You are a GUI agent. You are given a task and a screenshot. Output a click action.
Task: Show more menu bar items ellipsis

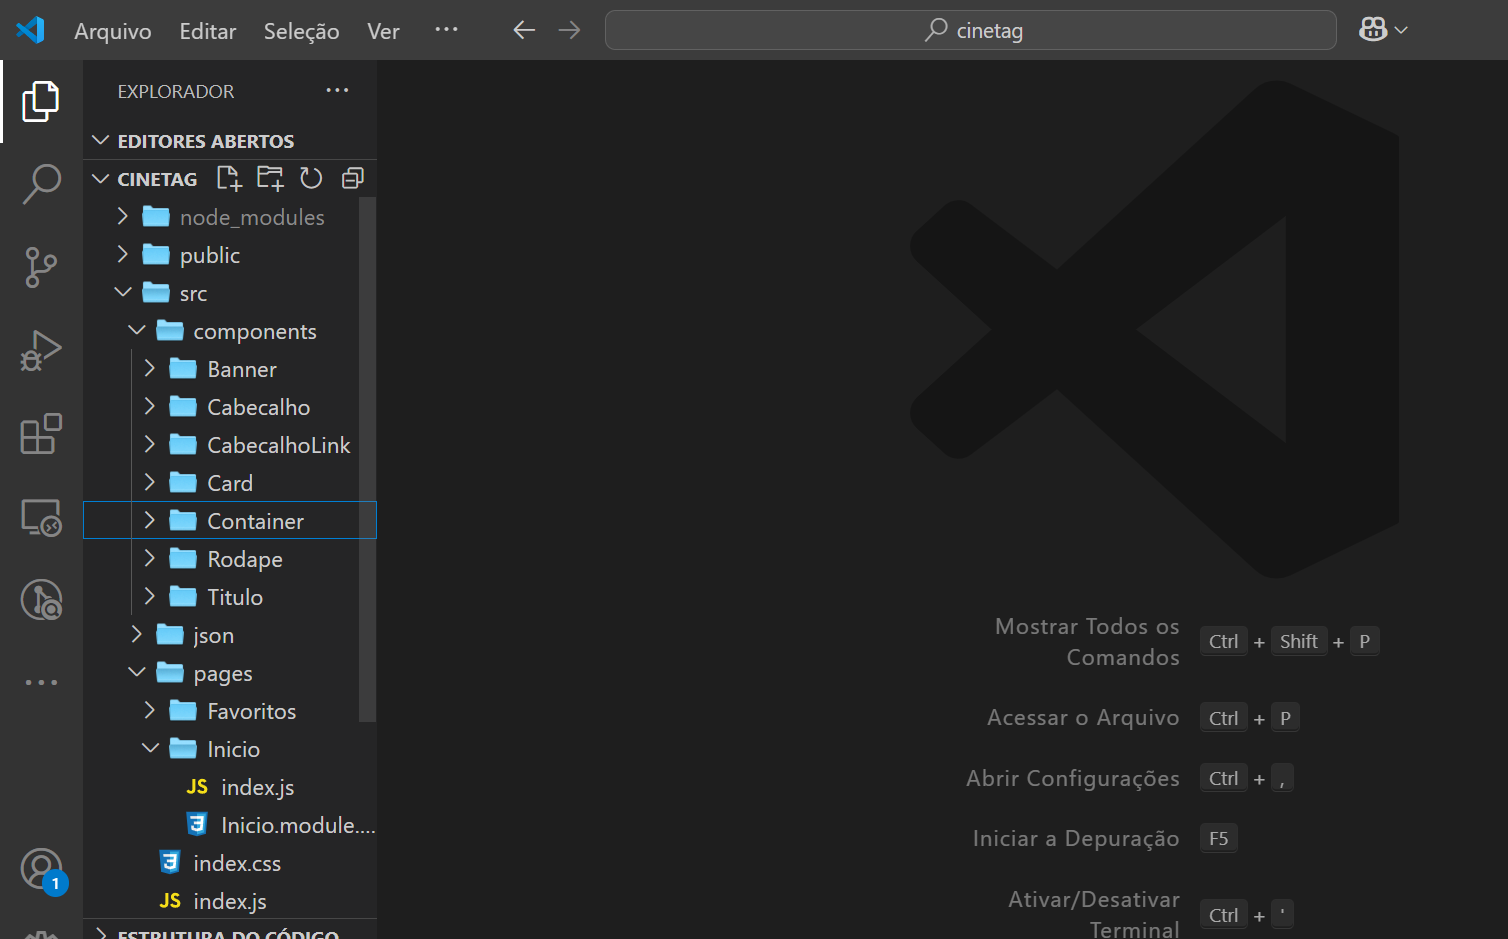tap(446, 30)
